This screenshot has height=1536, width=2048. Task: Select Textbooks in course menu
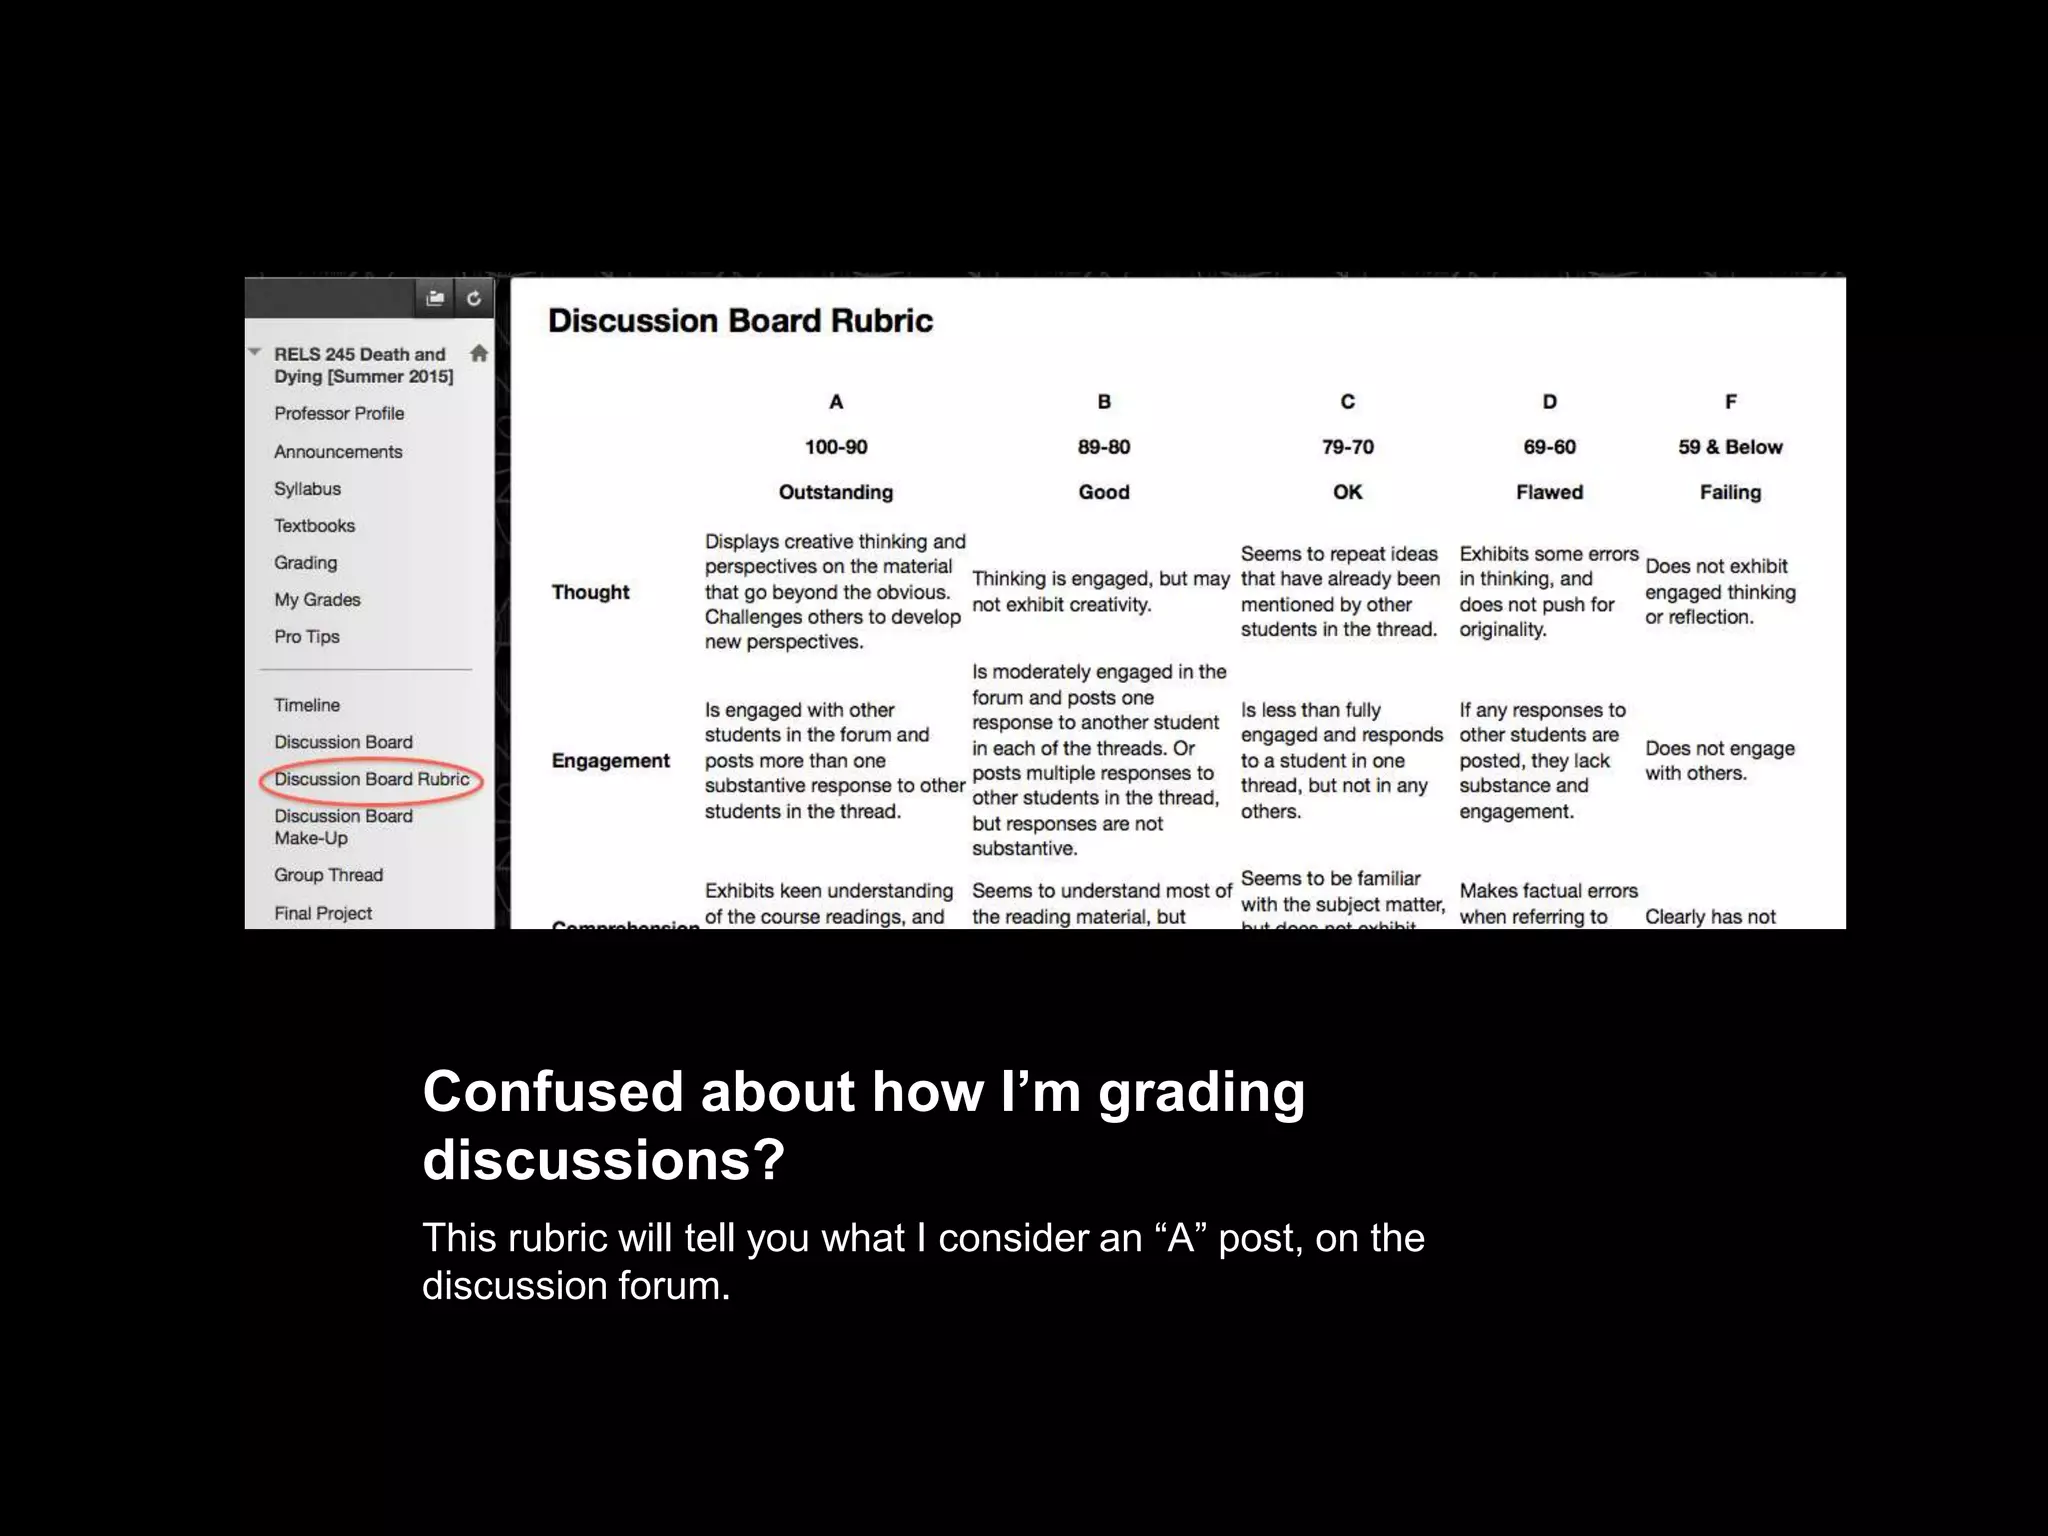tap(314, 525)
